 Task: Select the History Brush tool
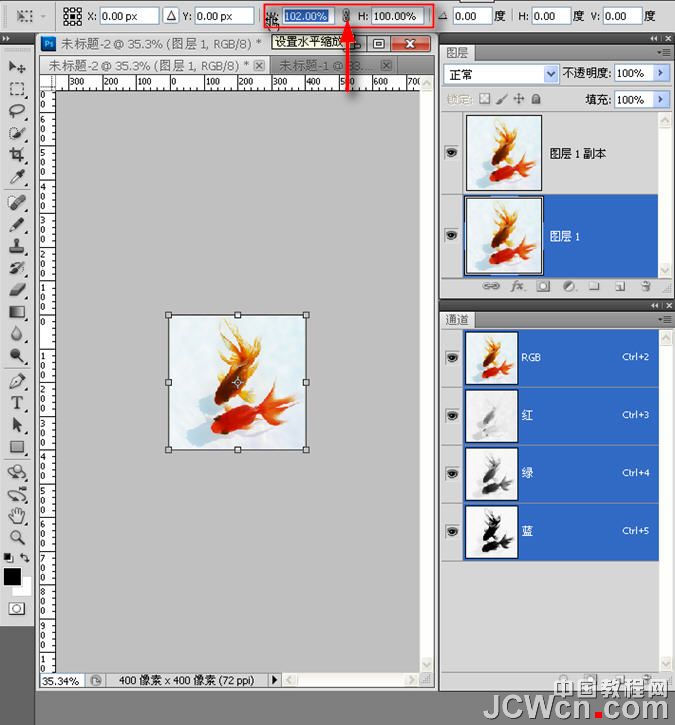(17, 268)
